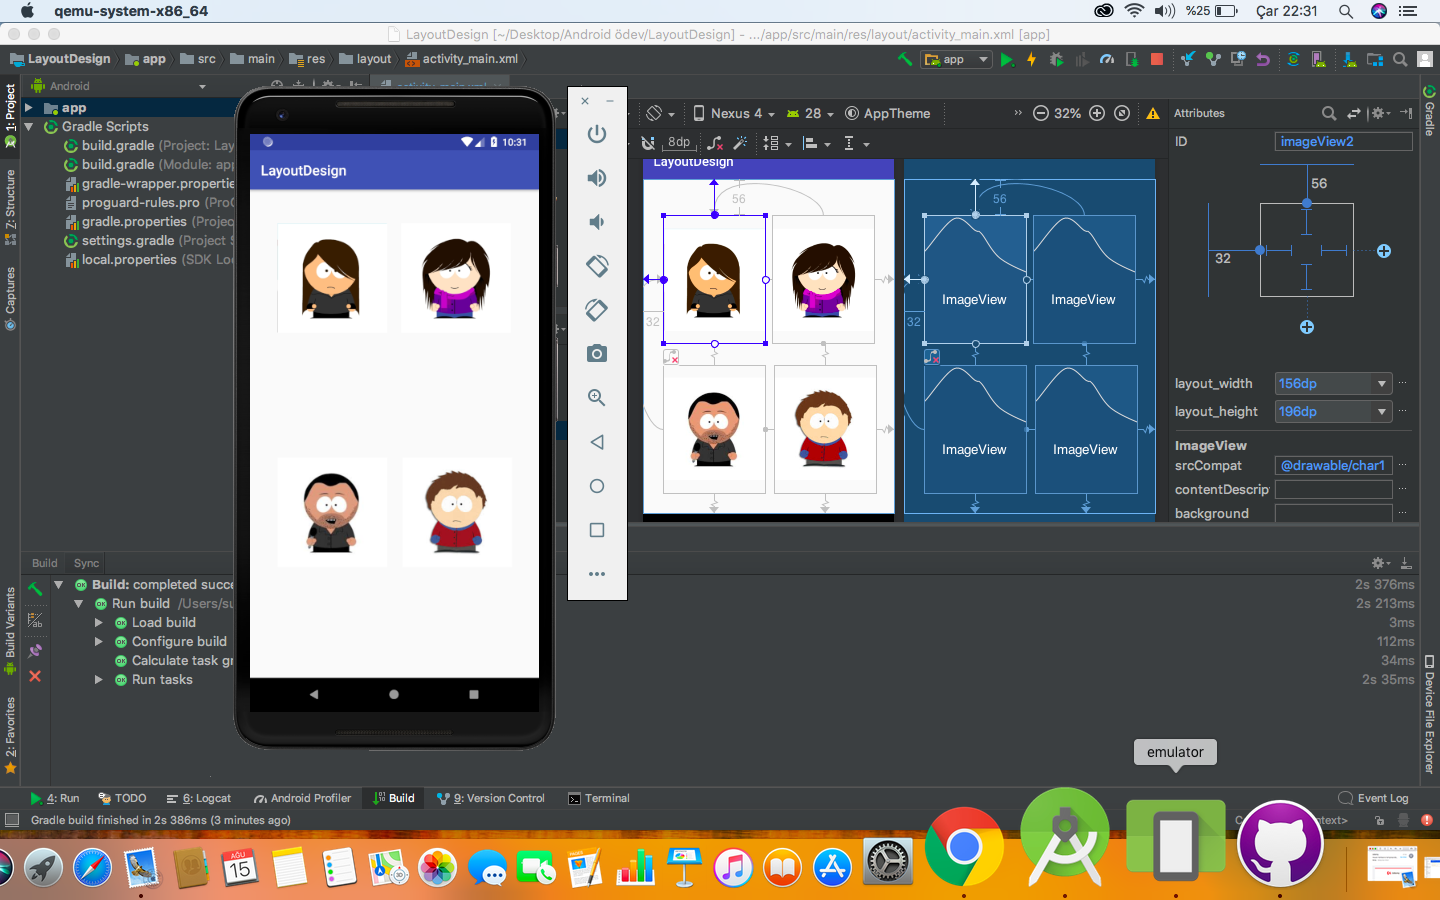Toggle autoconnect magnet icon
The image size is (1440, 900).
coord(648,143)
